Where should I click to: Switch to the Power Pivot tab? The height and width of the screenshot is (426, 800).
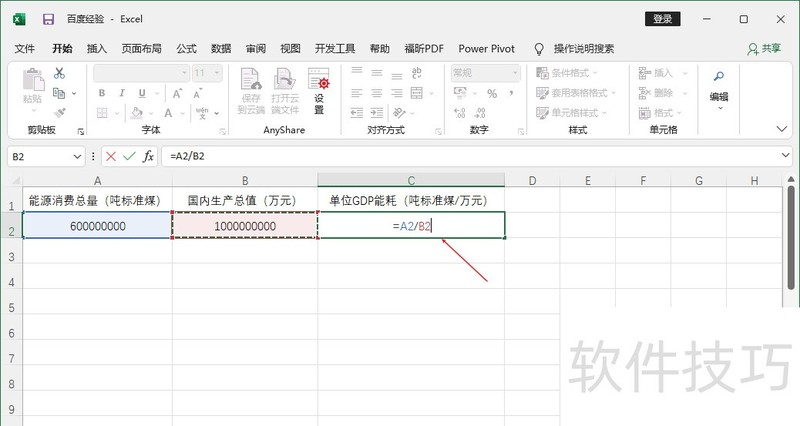point(487,49)
